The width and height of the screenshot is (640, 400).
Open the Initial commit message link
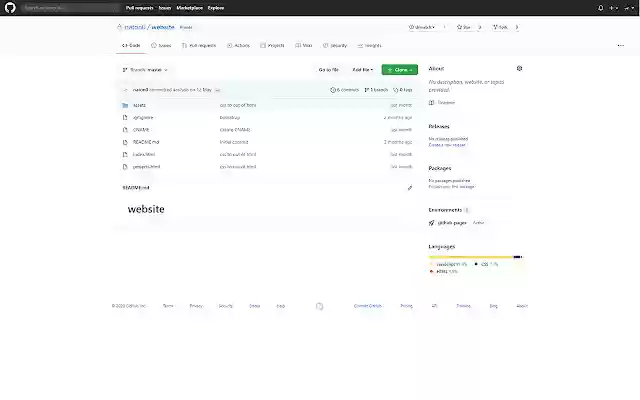click(234, 142)
